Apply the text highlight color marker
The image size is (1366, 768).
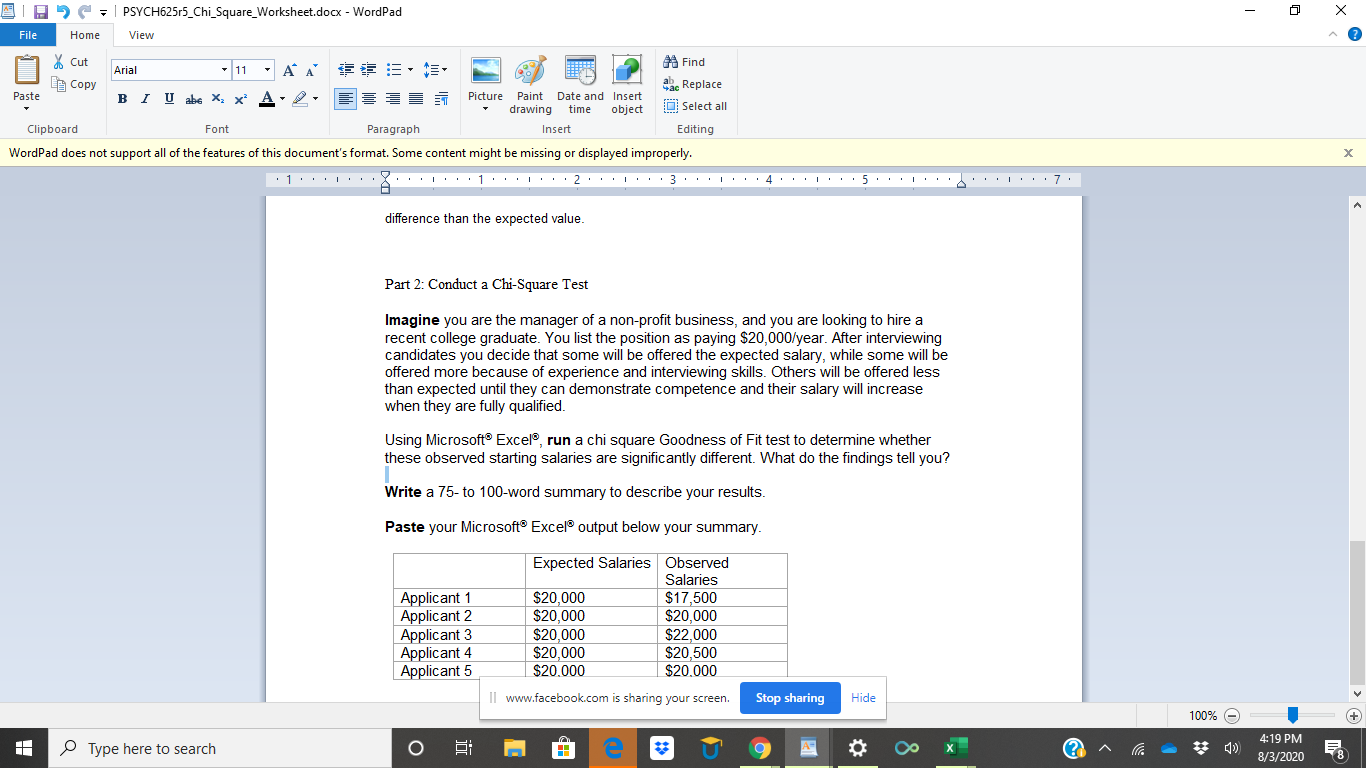coord(299,98)
